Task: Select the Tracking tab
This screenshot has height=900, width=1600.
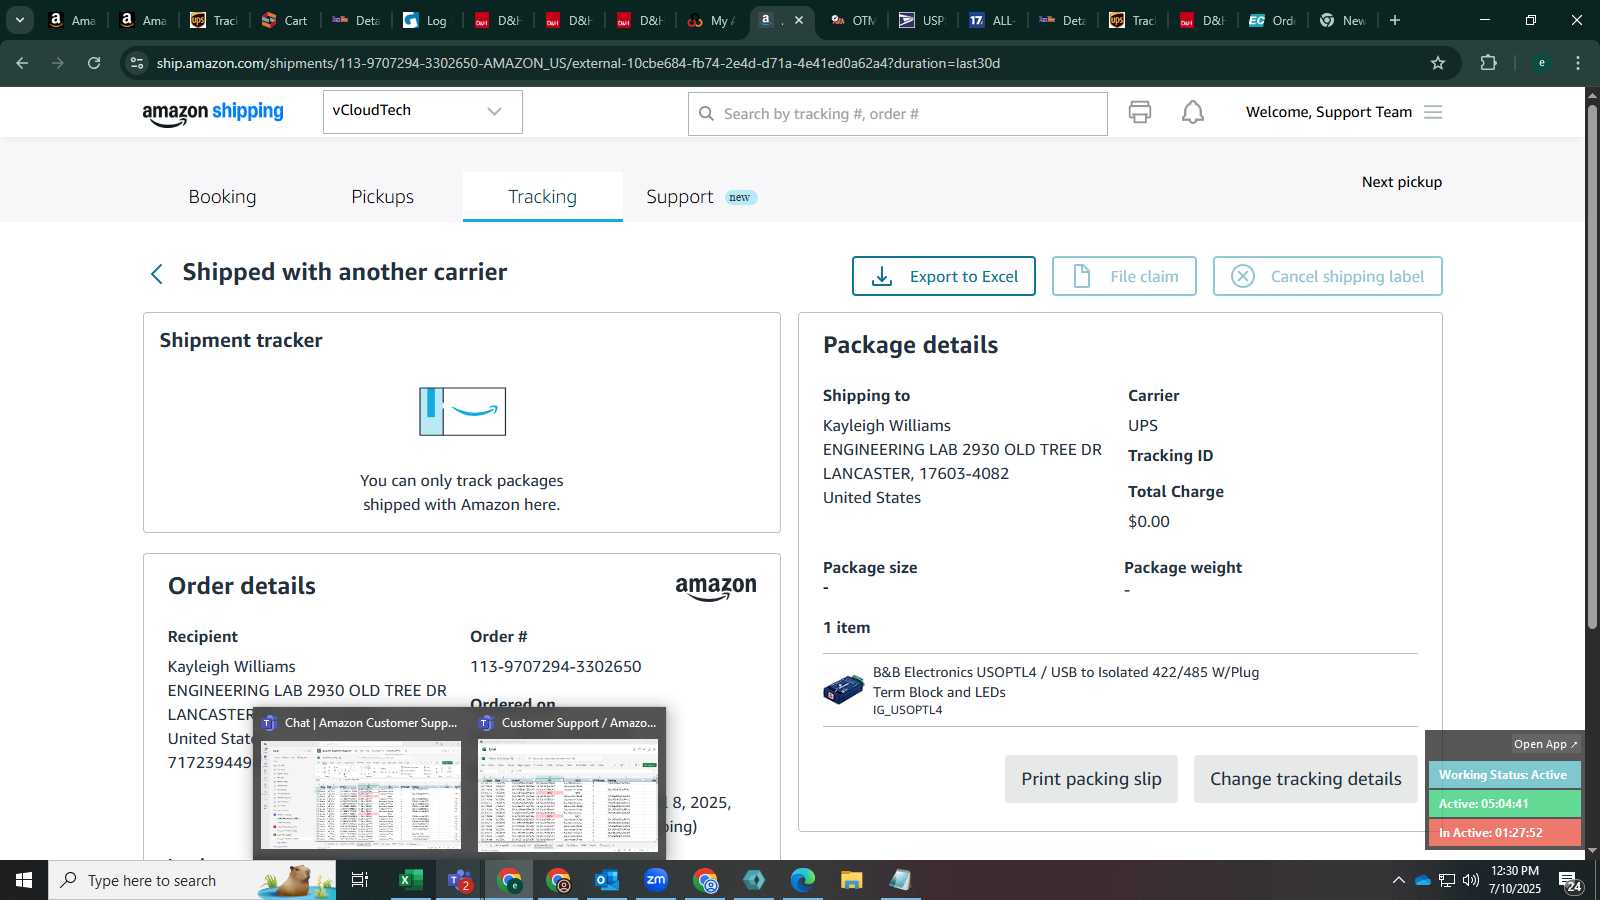Action: pos(542,197)
